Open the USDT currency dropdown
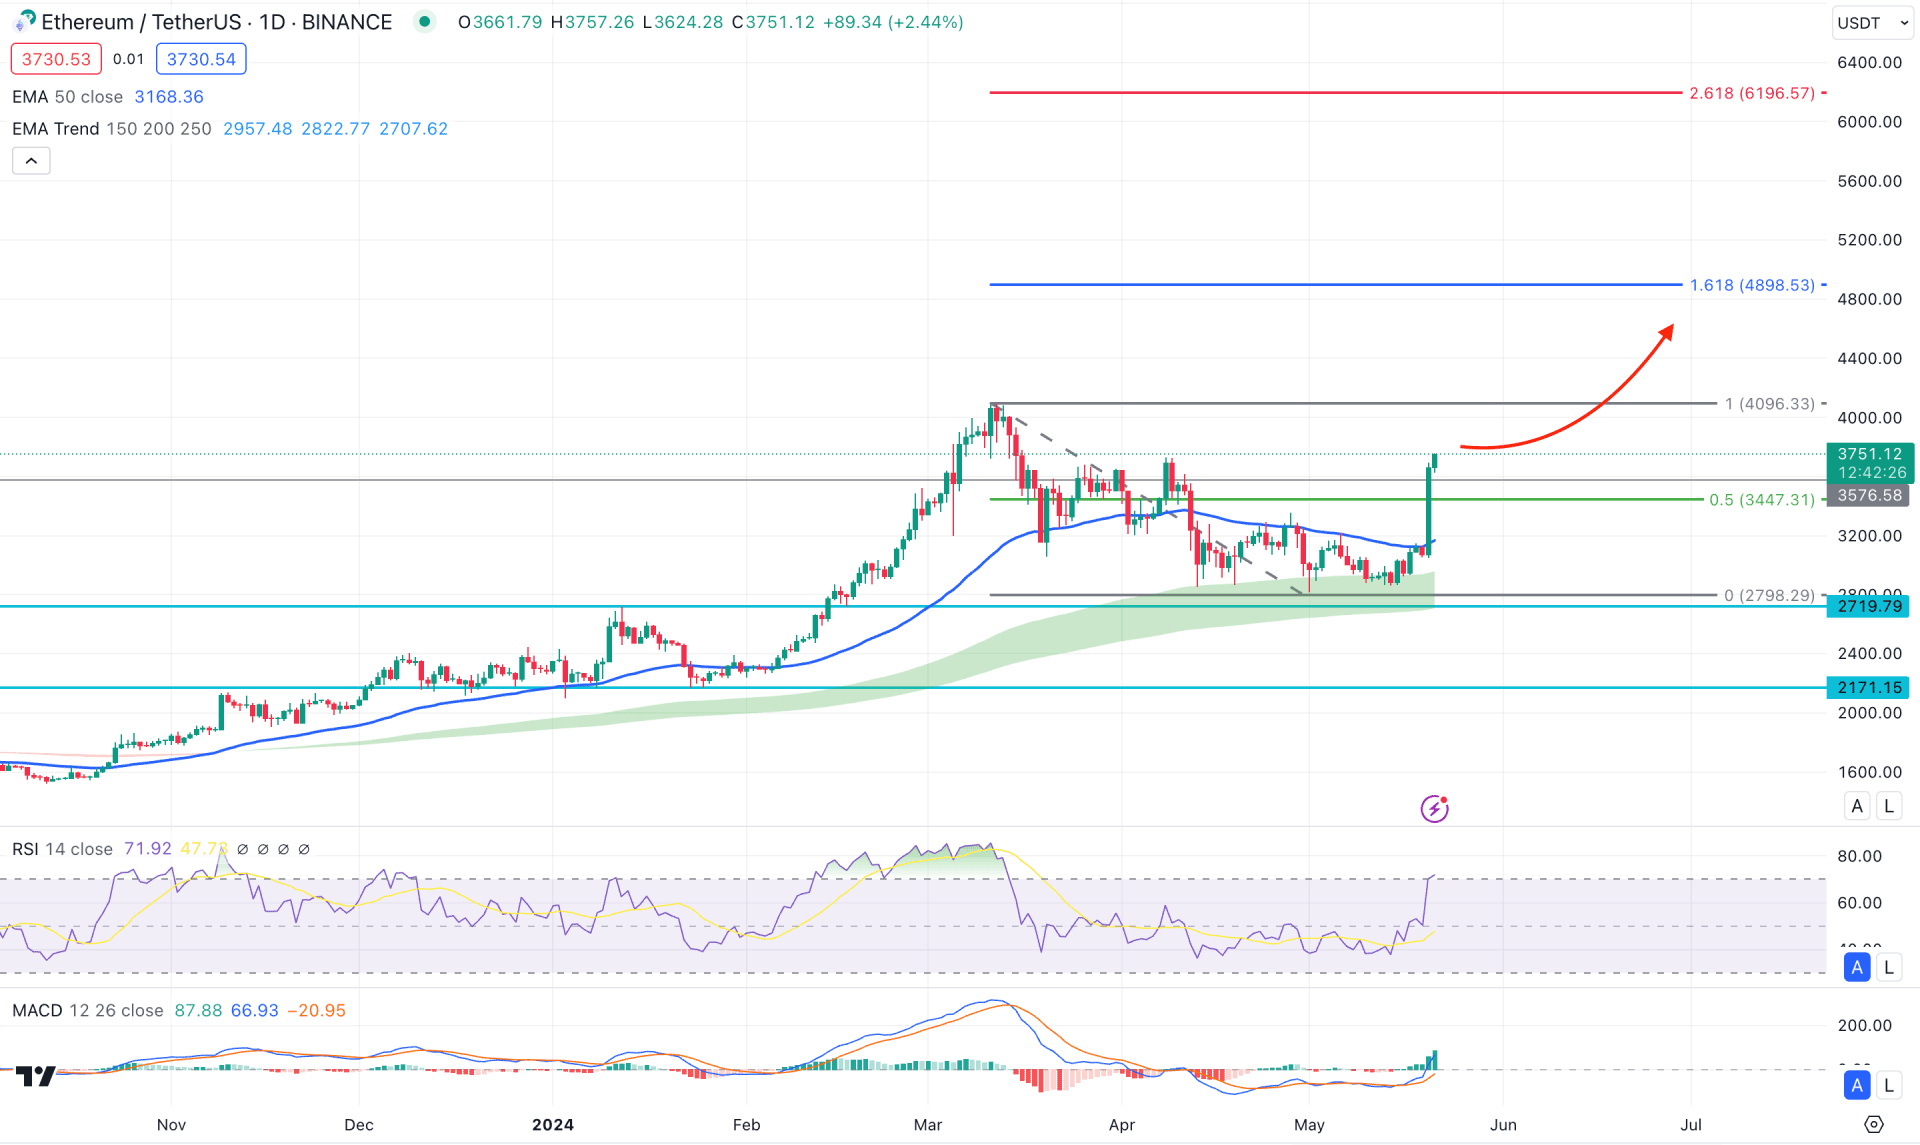This screenshot has height=1145, width=1920. (1873, 22)
